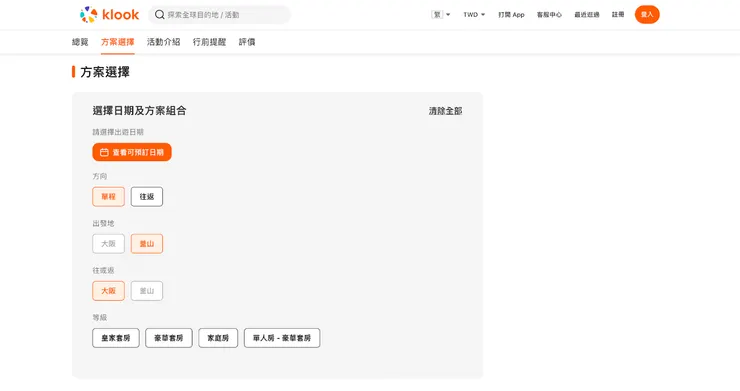The image size is (740, 391).
Task: Select the 豪華套房 class option
Action: (x=169, y=338)
